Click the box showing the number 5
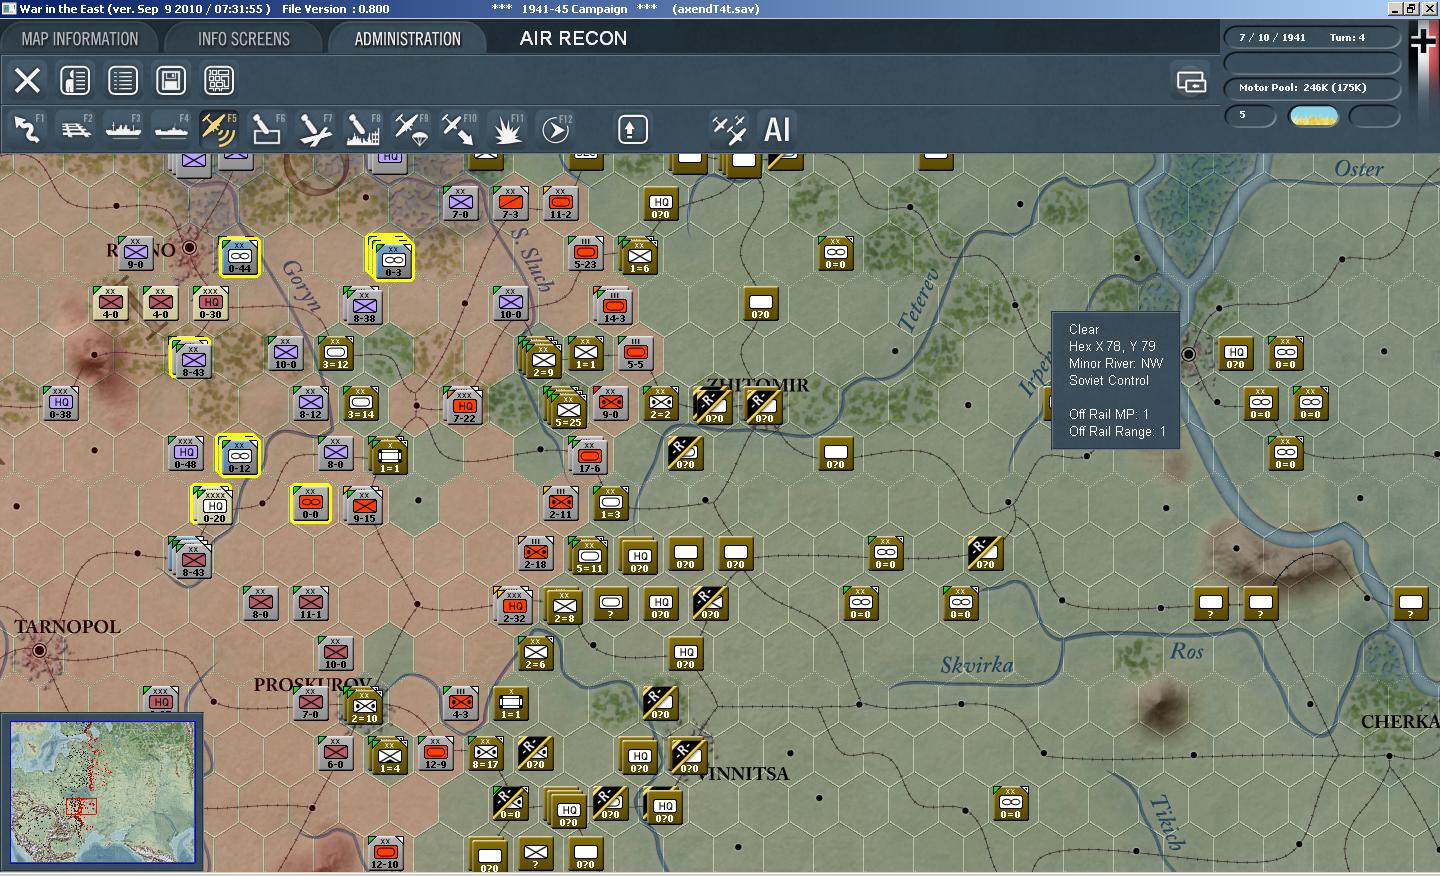1440x876 pixels. (1250, 116)
